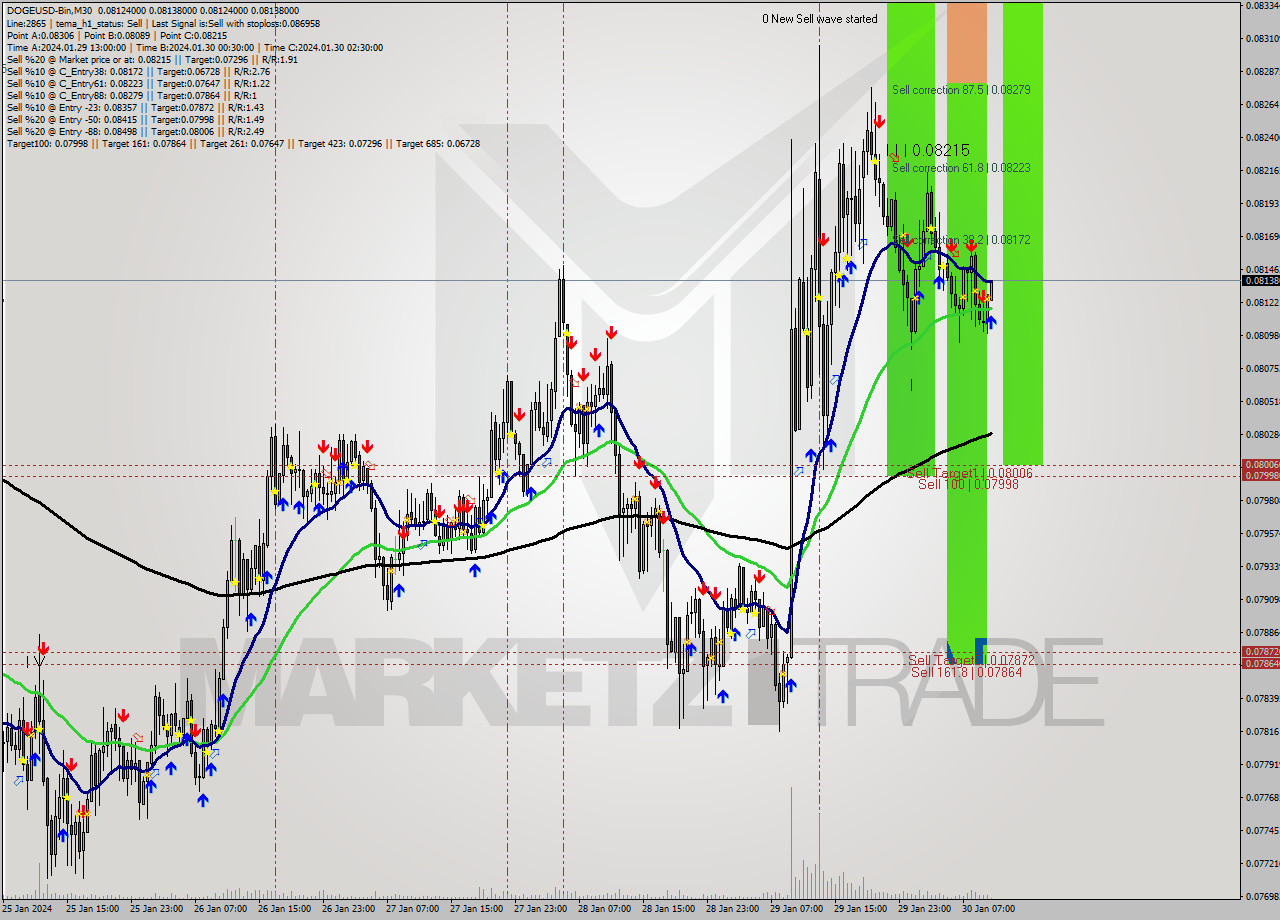Click the '25 Jan 2024' date on time axis

(26, 909)
